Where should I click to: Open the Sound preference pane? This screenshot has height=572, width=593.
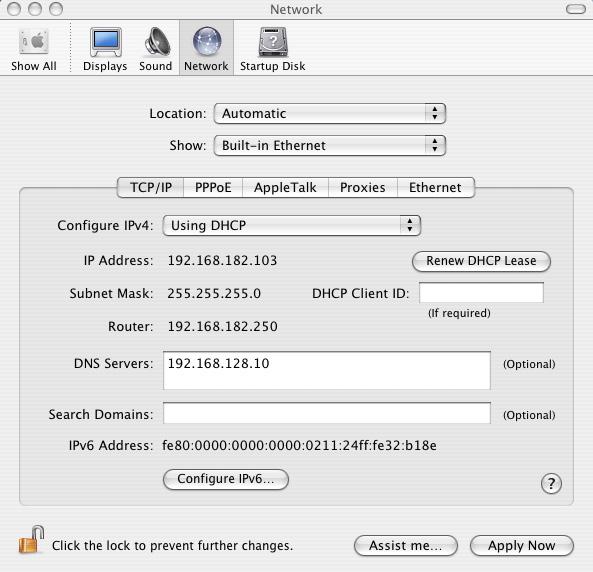155,49
